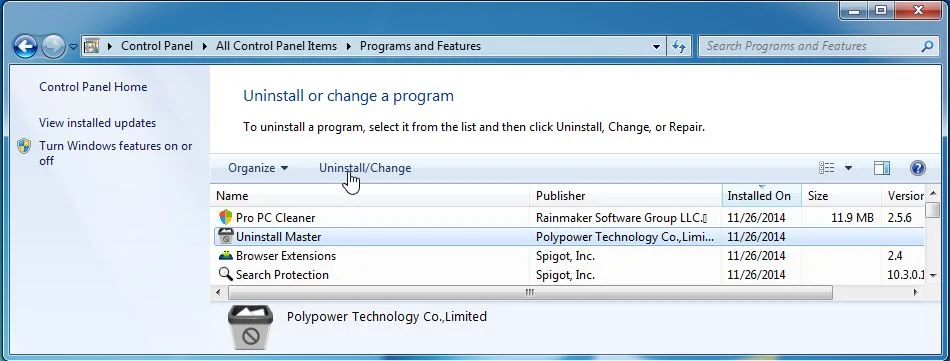Click horizontal scrollbar right arrow
Screen dimensions: 950x361
click(915, 293)
